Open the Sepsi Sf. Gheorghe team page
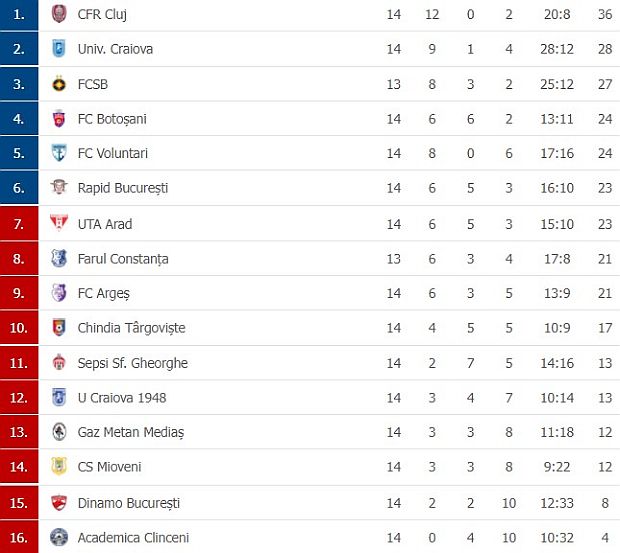Image resolution: width=620 pixels, height=553 pixels. 132,363
